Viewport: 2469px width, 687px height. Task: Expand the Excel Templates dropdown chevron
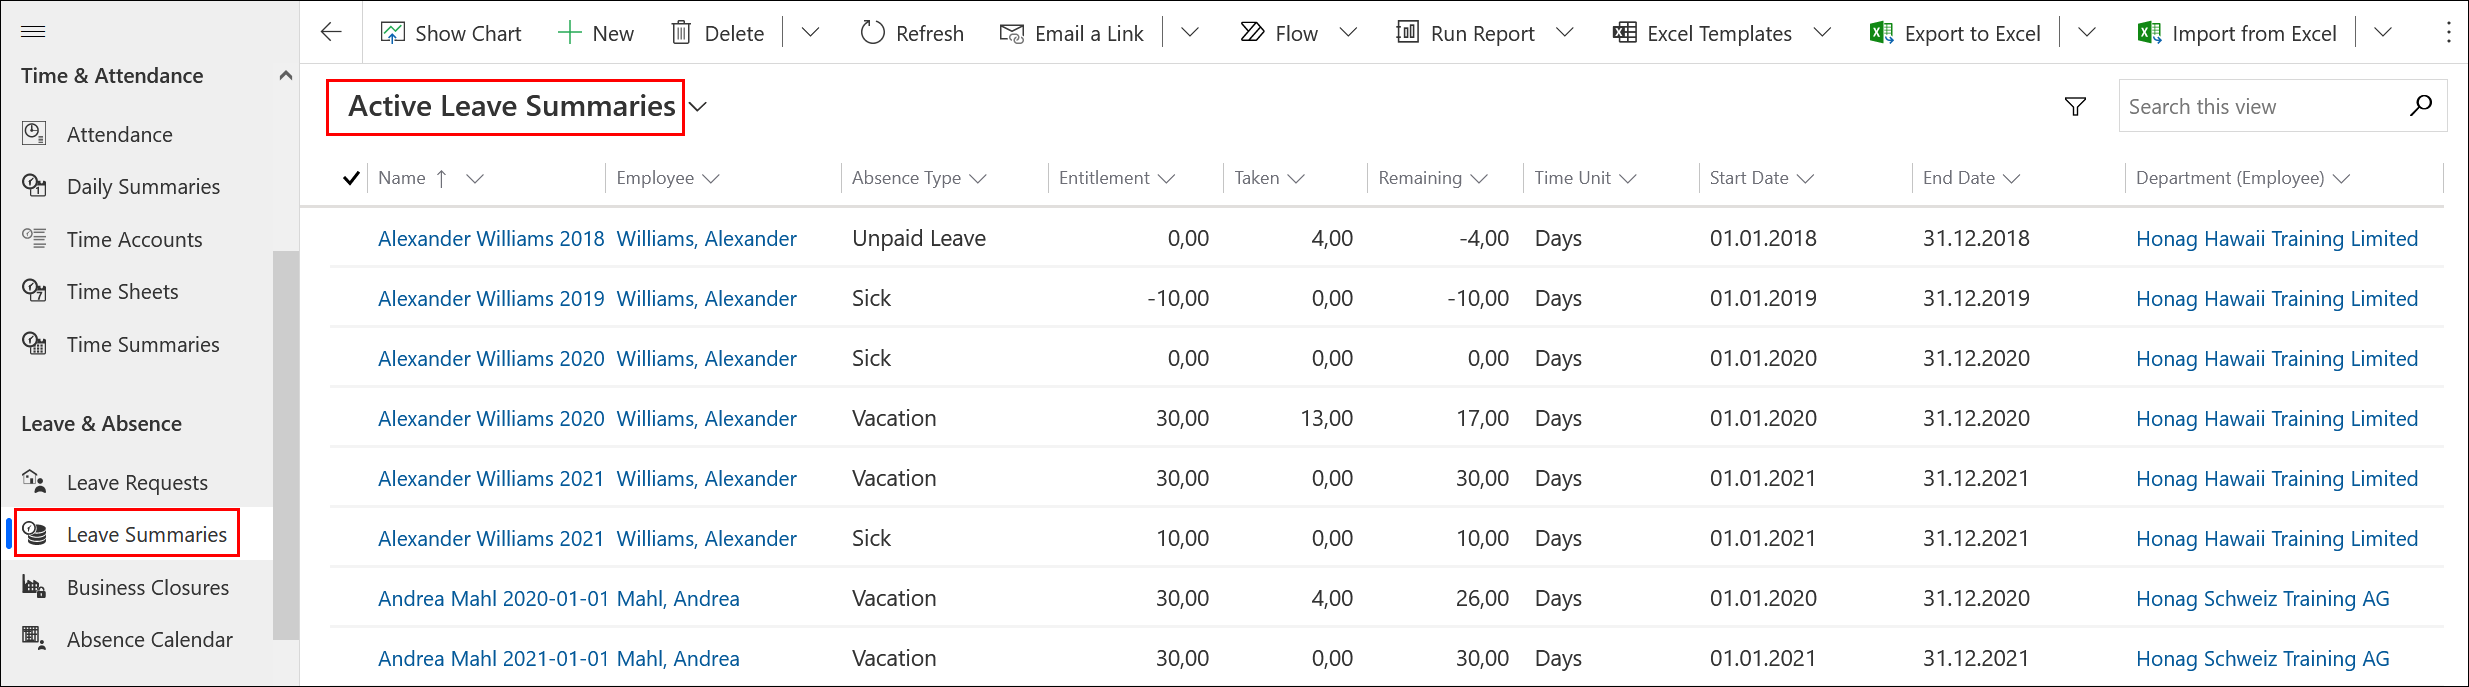(1822, 33)
